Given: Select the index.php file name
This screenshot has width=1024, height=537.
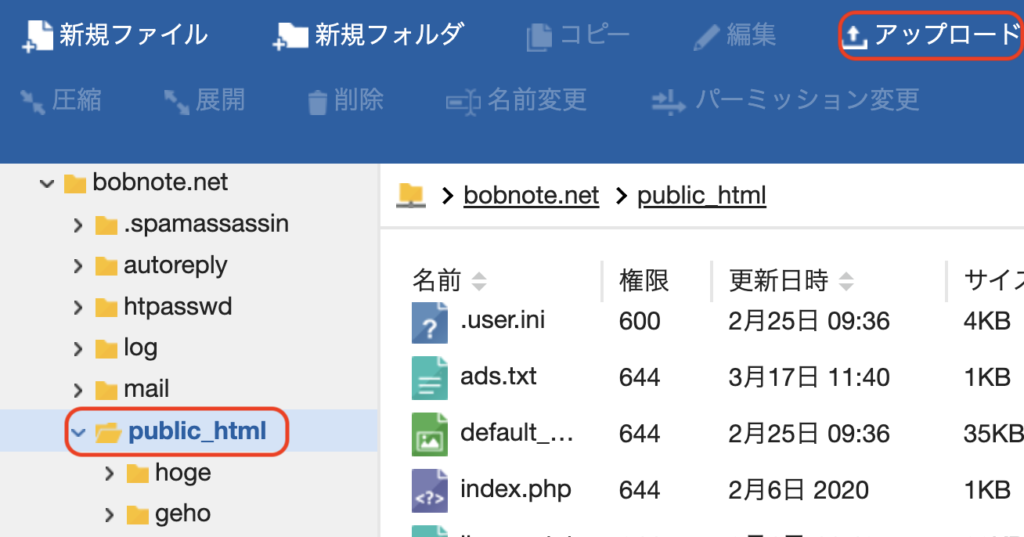Looking at the screenshot, I should pyautogui.click(x=515, y=489).
